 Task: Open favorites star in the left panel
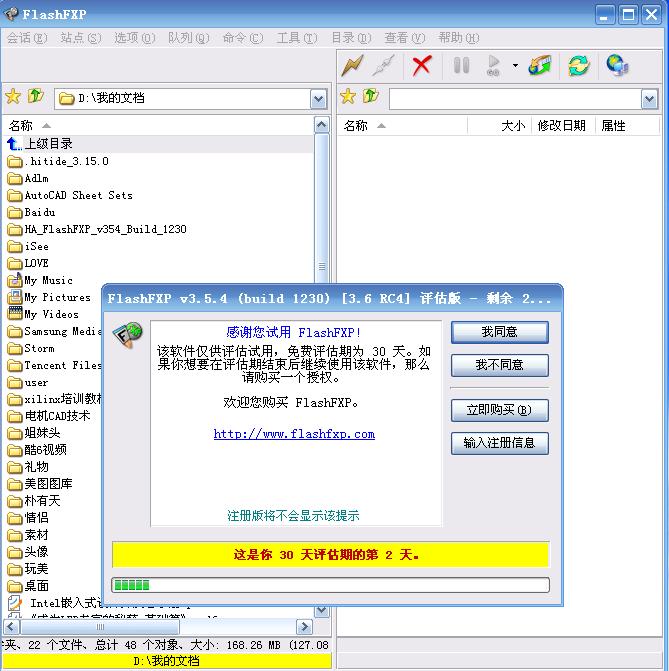(x=13, y=97)
